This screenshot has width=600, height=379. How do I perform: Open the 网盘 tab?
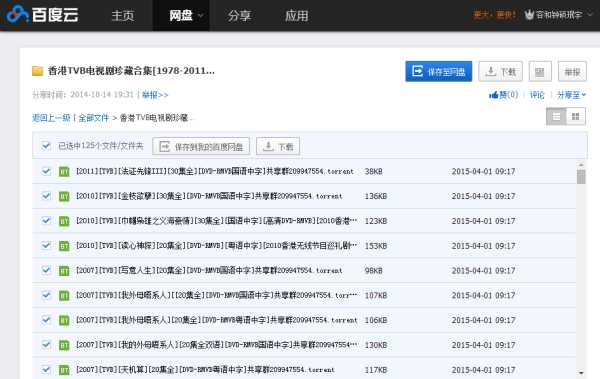pos(181,16)
